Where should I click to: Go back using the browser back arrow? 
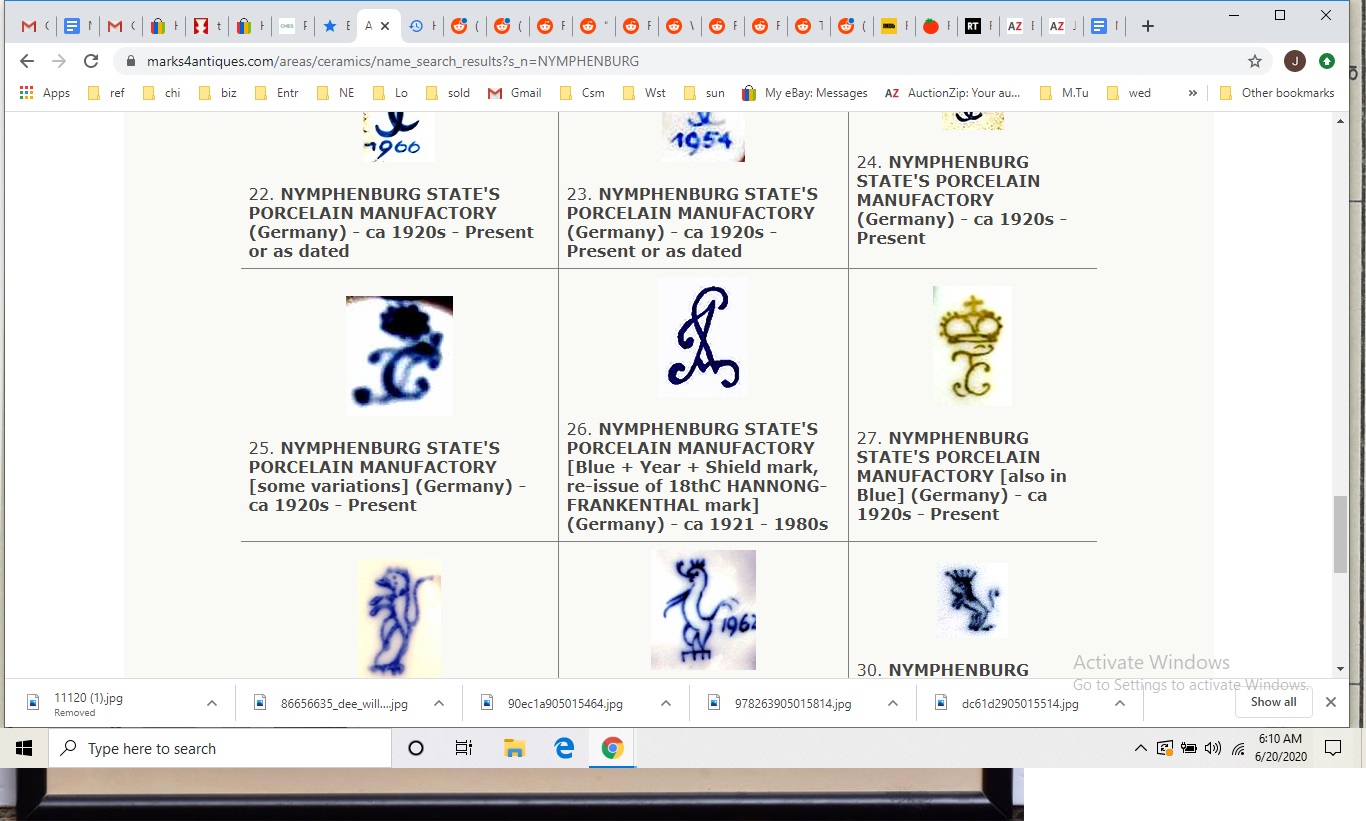point(27,61)
